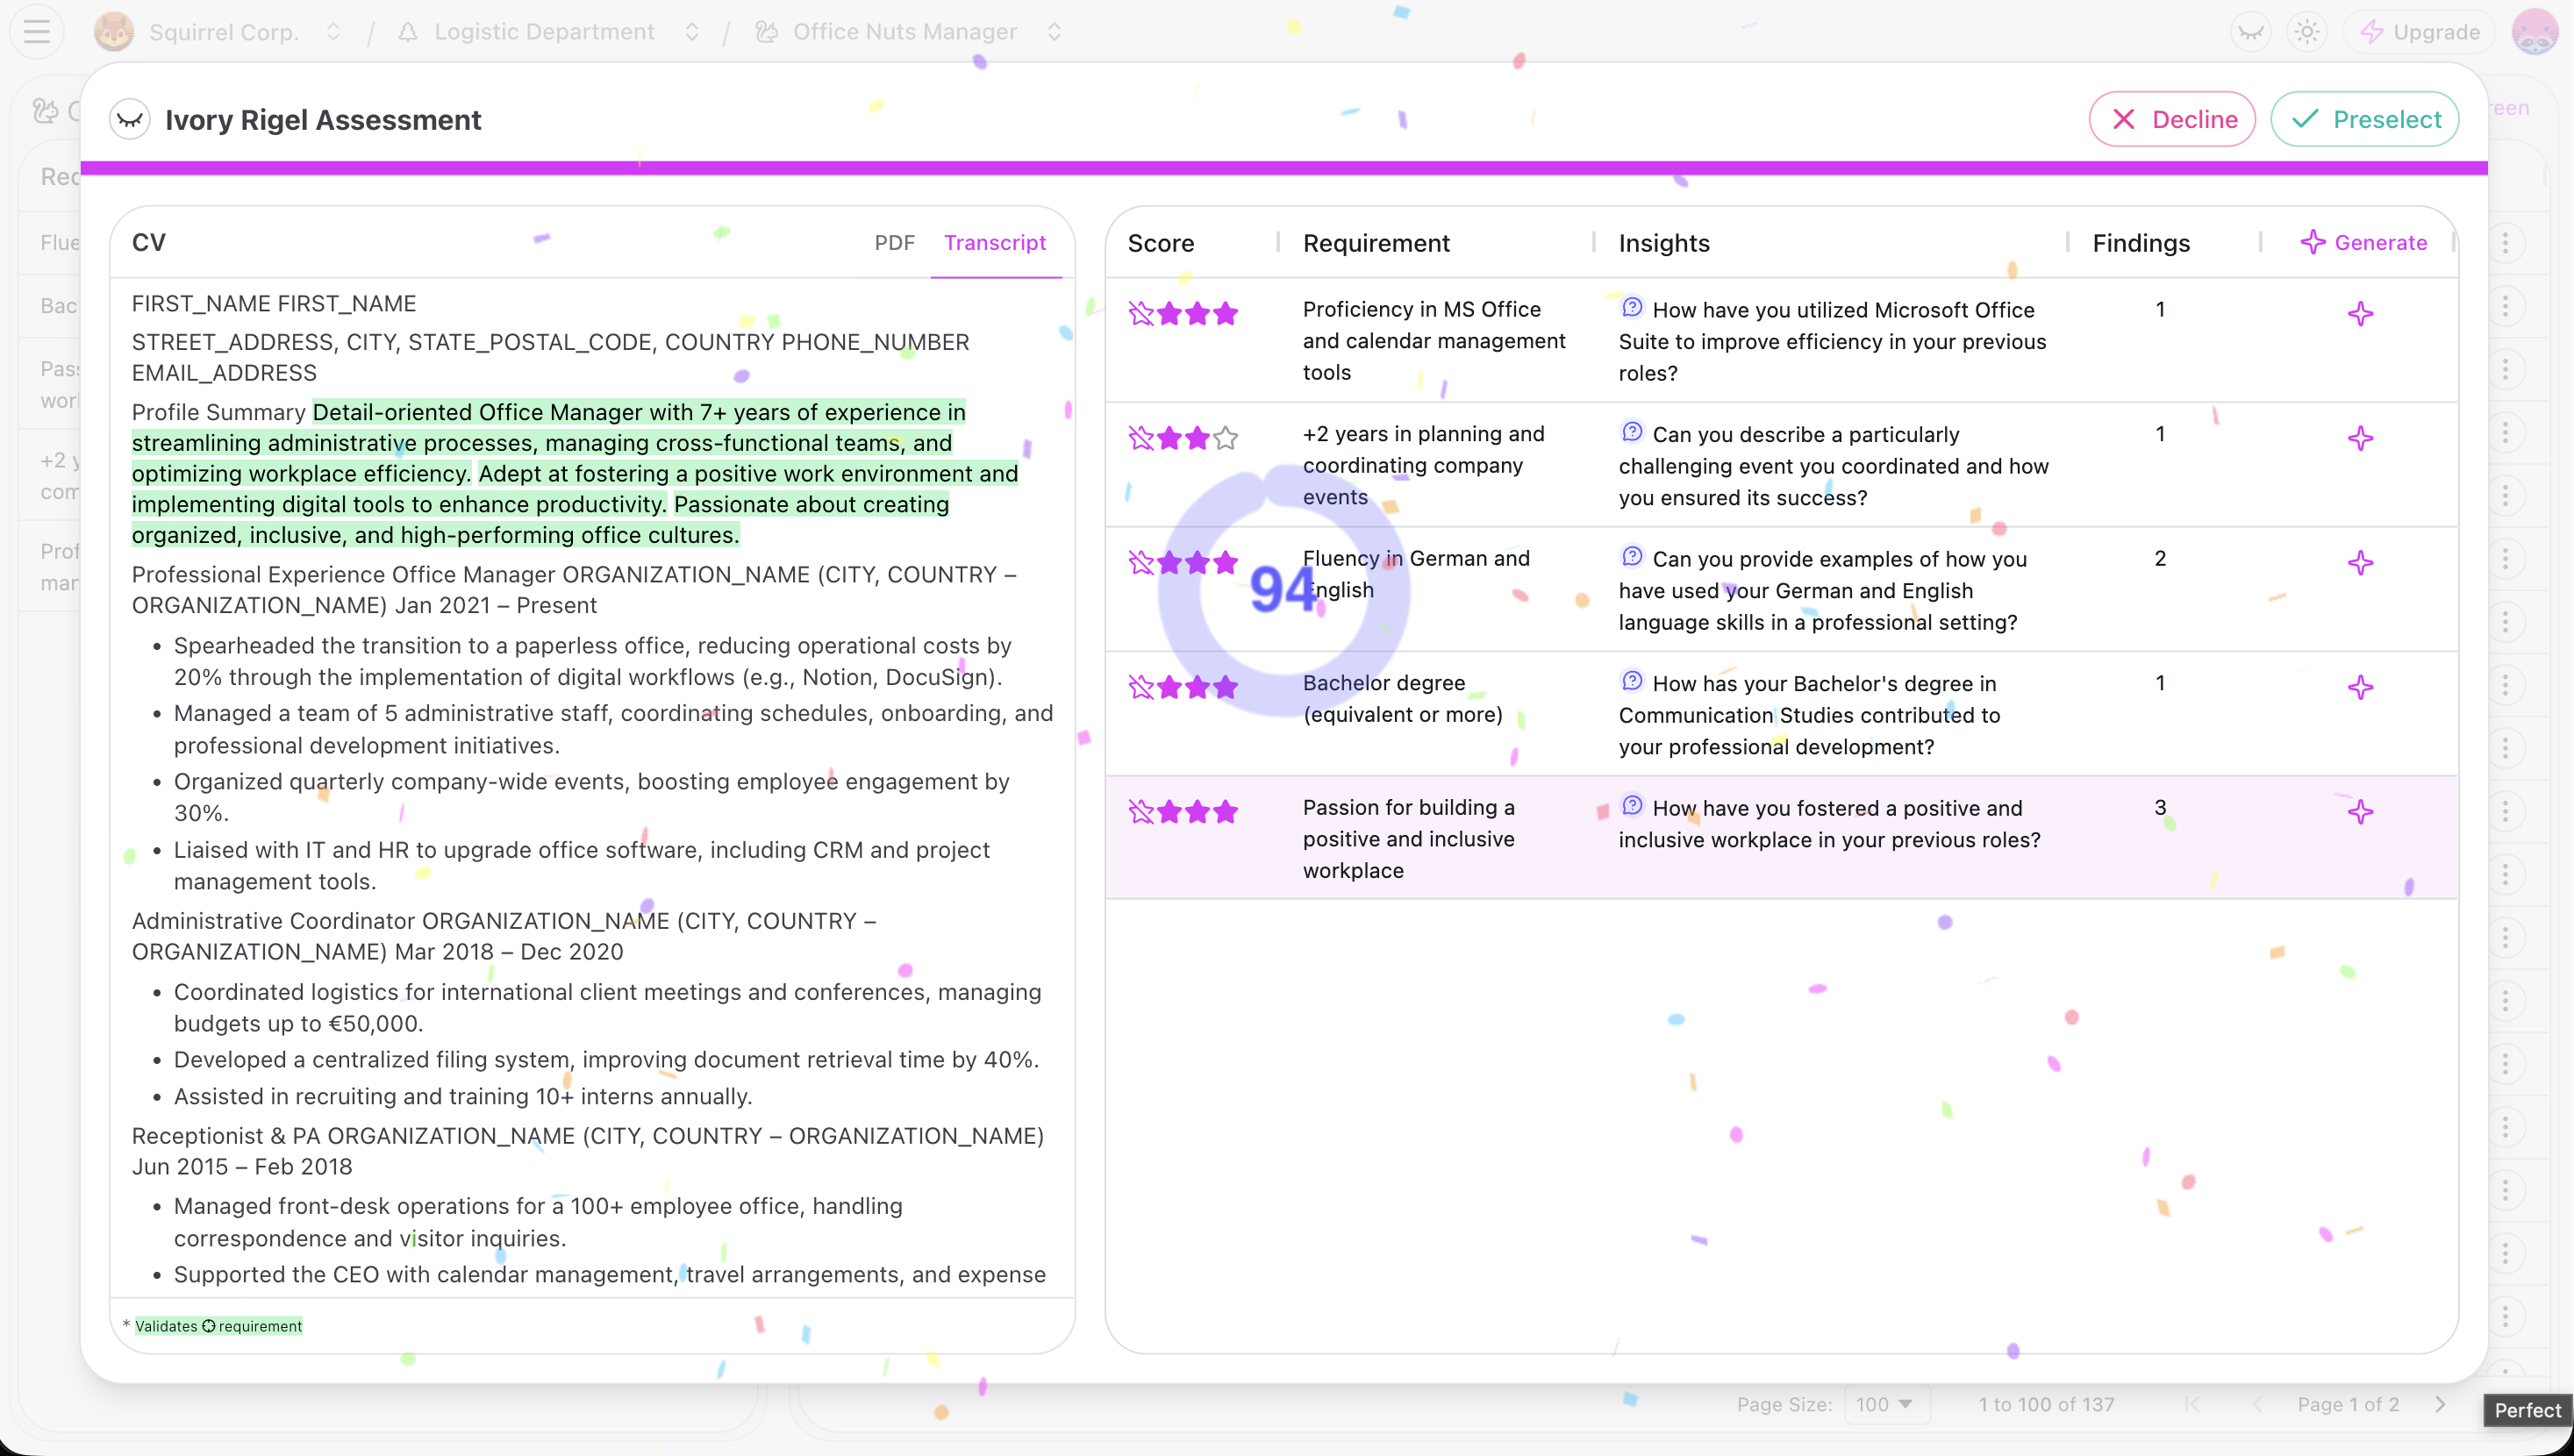The image size is (2574, 1456).
Task: Select the Transcript tab
Action: coord(995,242)
